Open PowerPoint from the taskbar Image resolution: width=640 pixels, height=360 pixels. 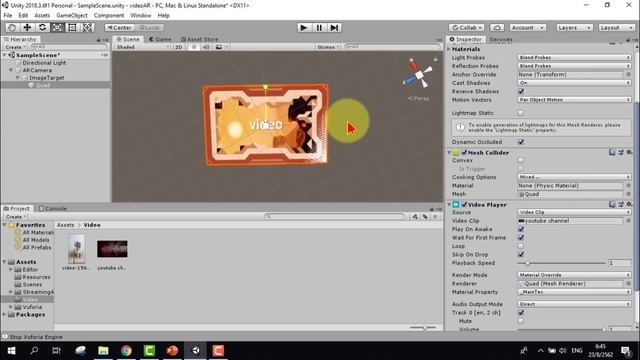[x=172, y=351]
